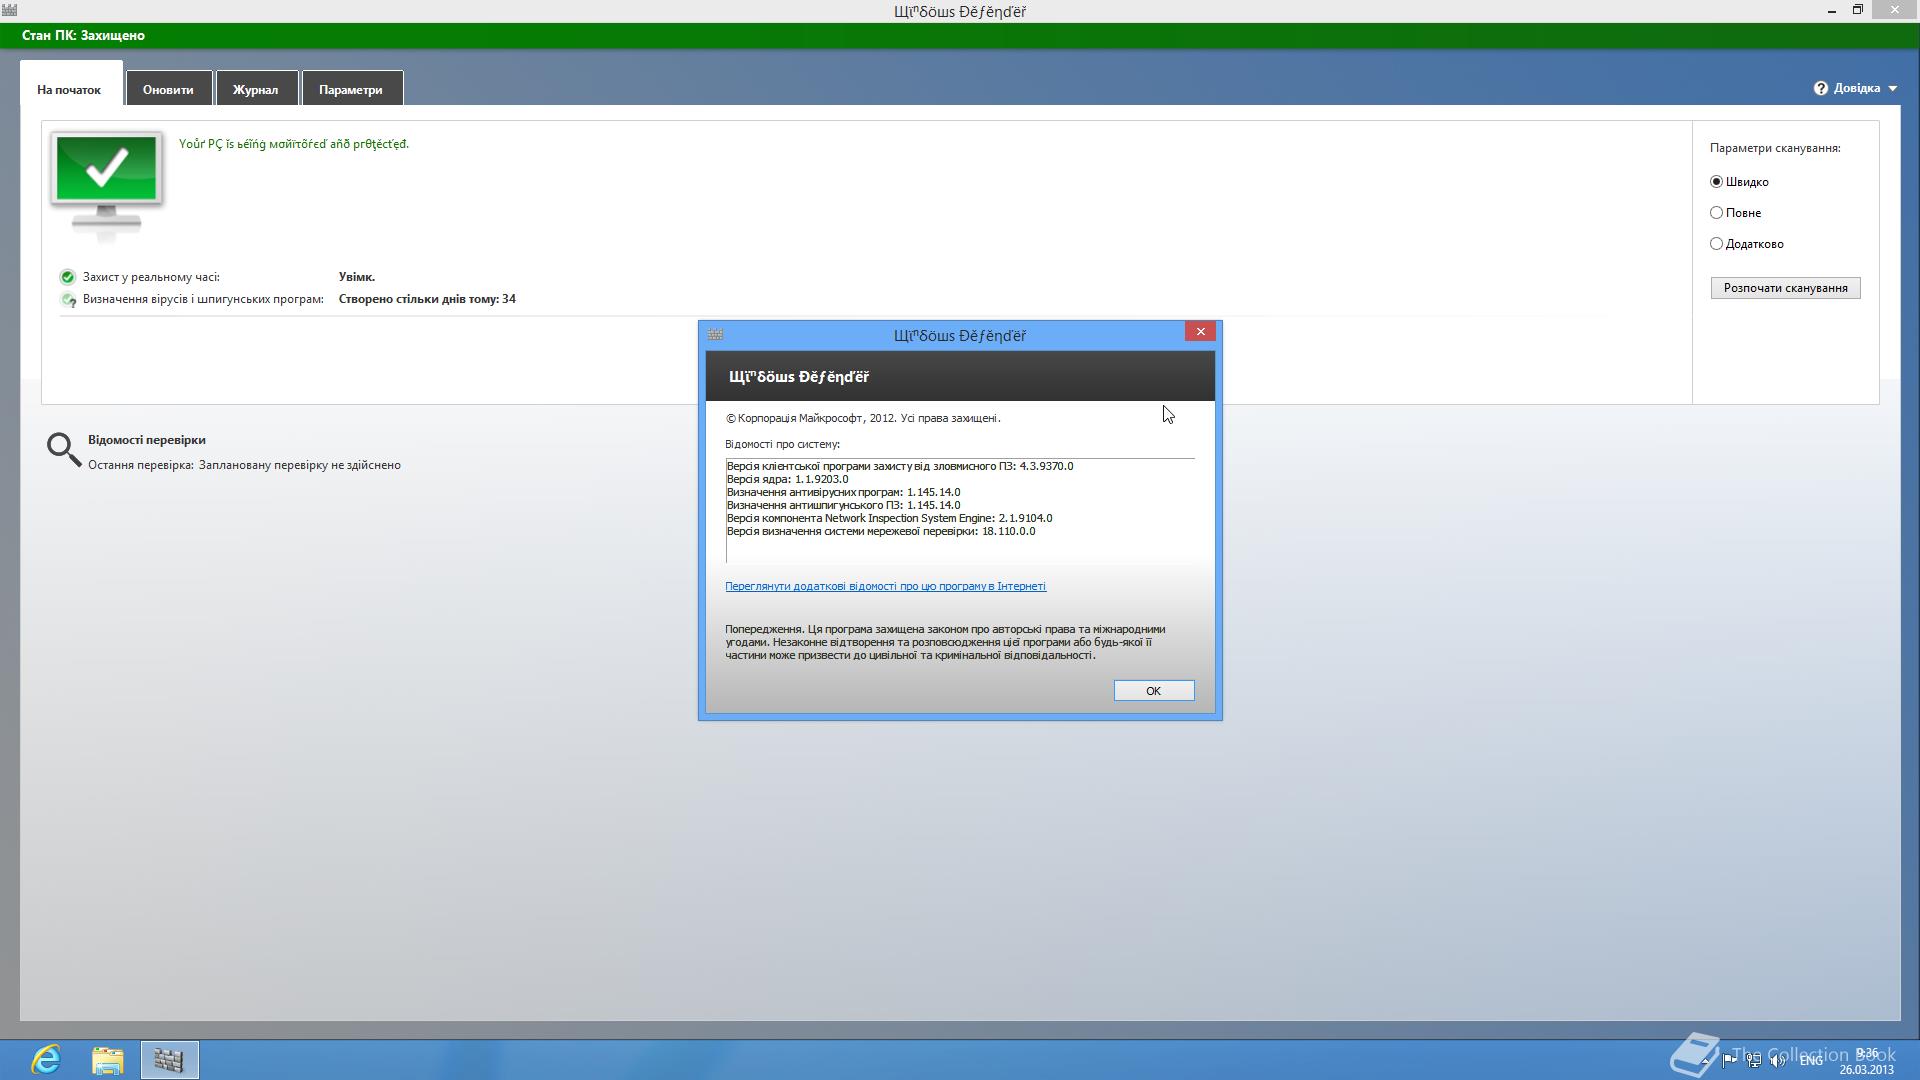
Task: Click the PC is being monitored message
Action: (x=293, y=144)
